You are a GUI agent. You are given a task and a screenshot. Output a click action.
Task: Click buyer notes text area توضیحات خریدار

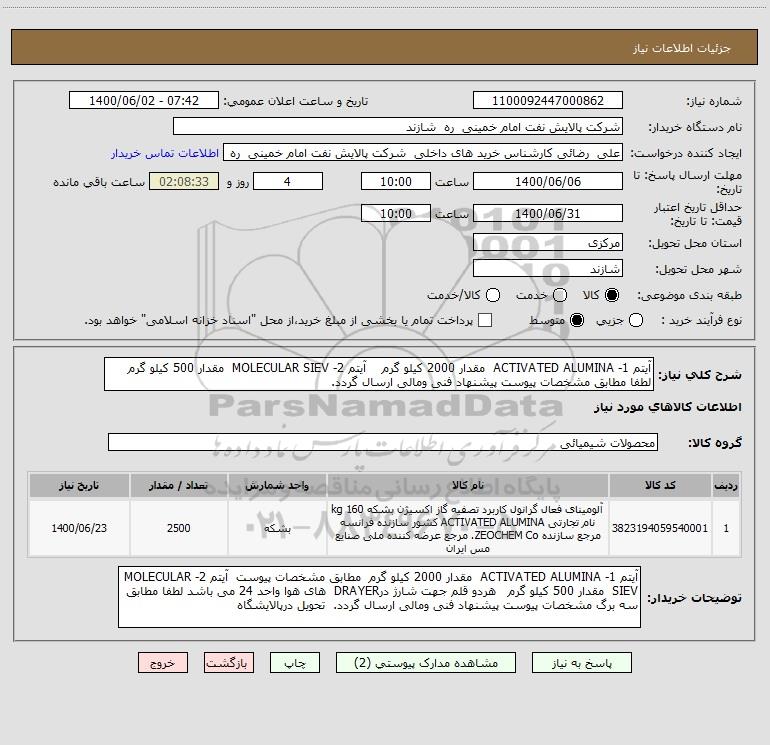(x=379, y=597)
